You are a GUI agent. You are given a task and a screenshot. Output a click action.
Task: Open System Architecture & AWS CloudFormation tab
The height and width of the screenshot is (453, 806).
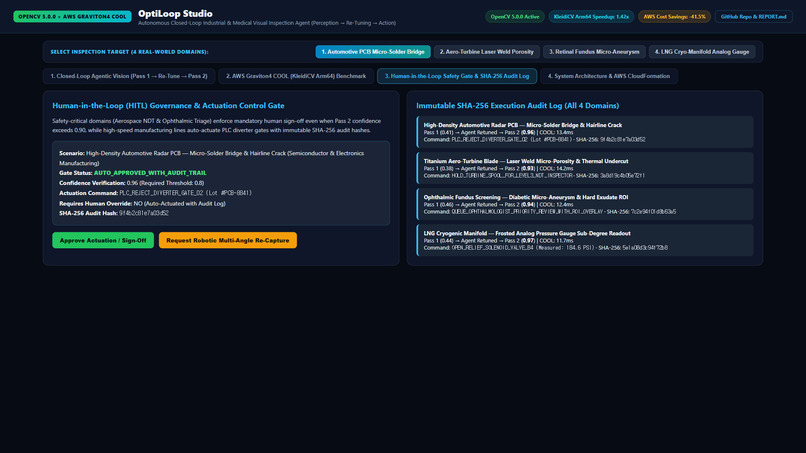609,76
